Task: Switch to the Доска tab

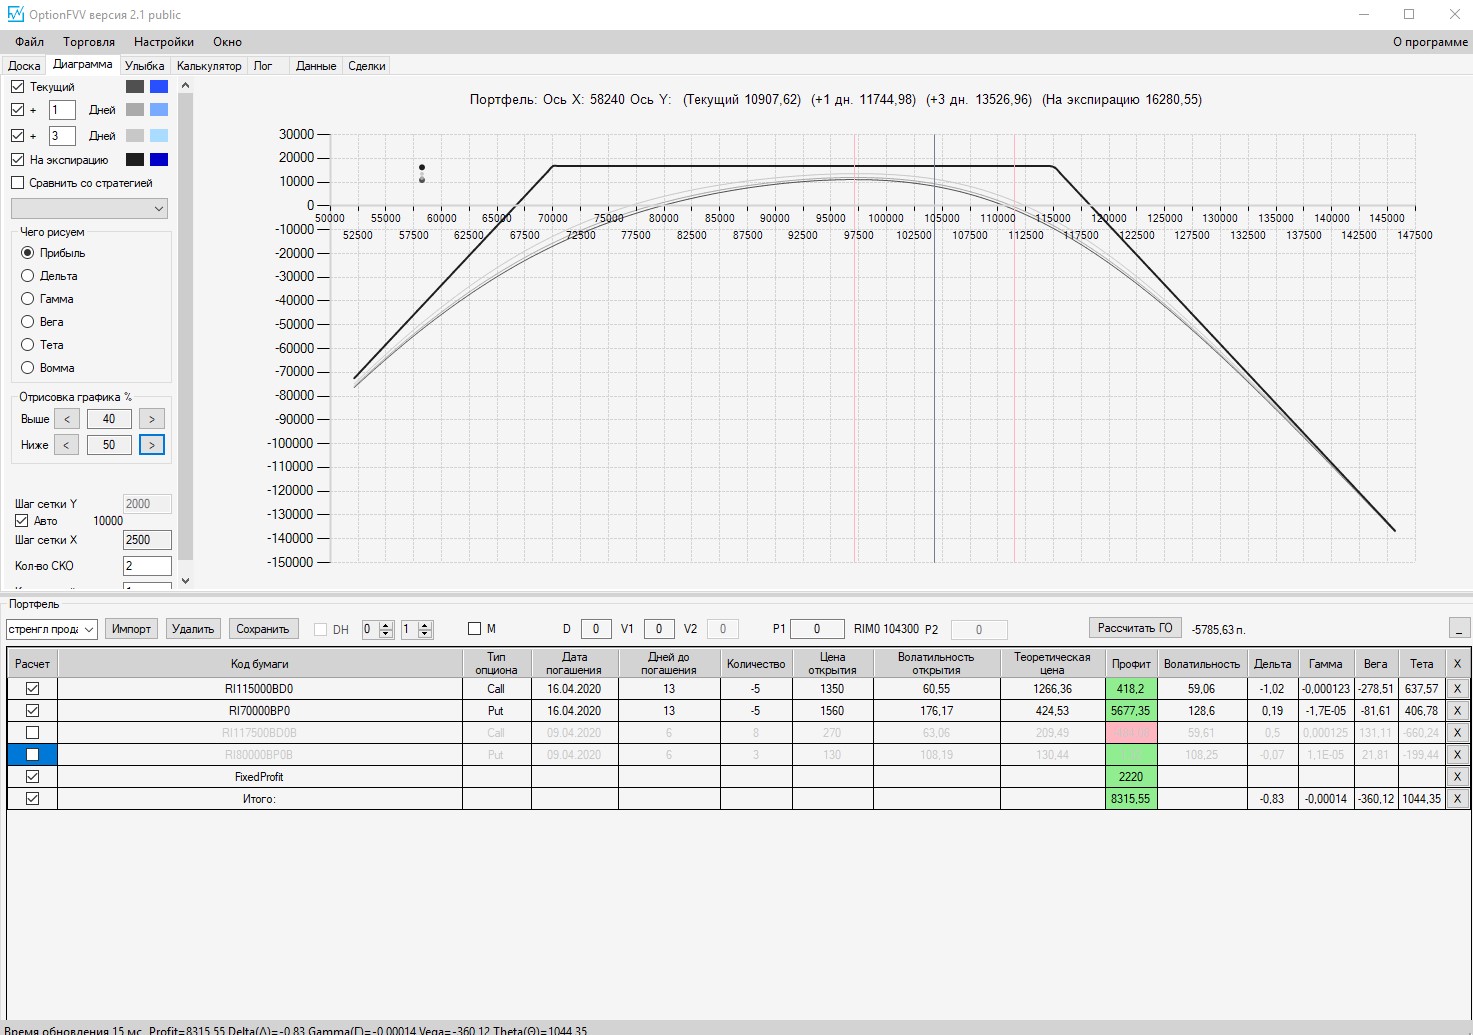Action: click(24, 66)
